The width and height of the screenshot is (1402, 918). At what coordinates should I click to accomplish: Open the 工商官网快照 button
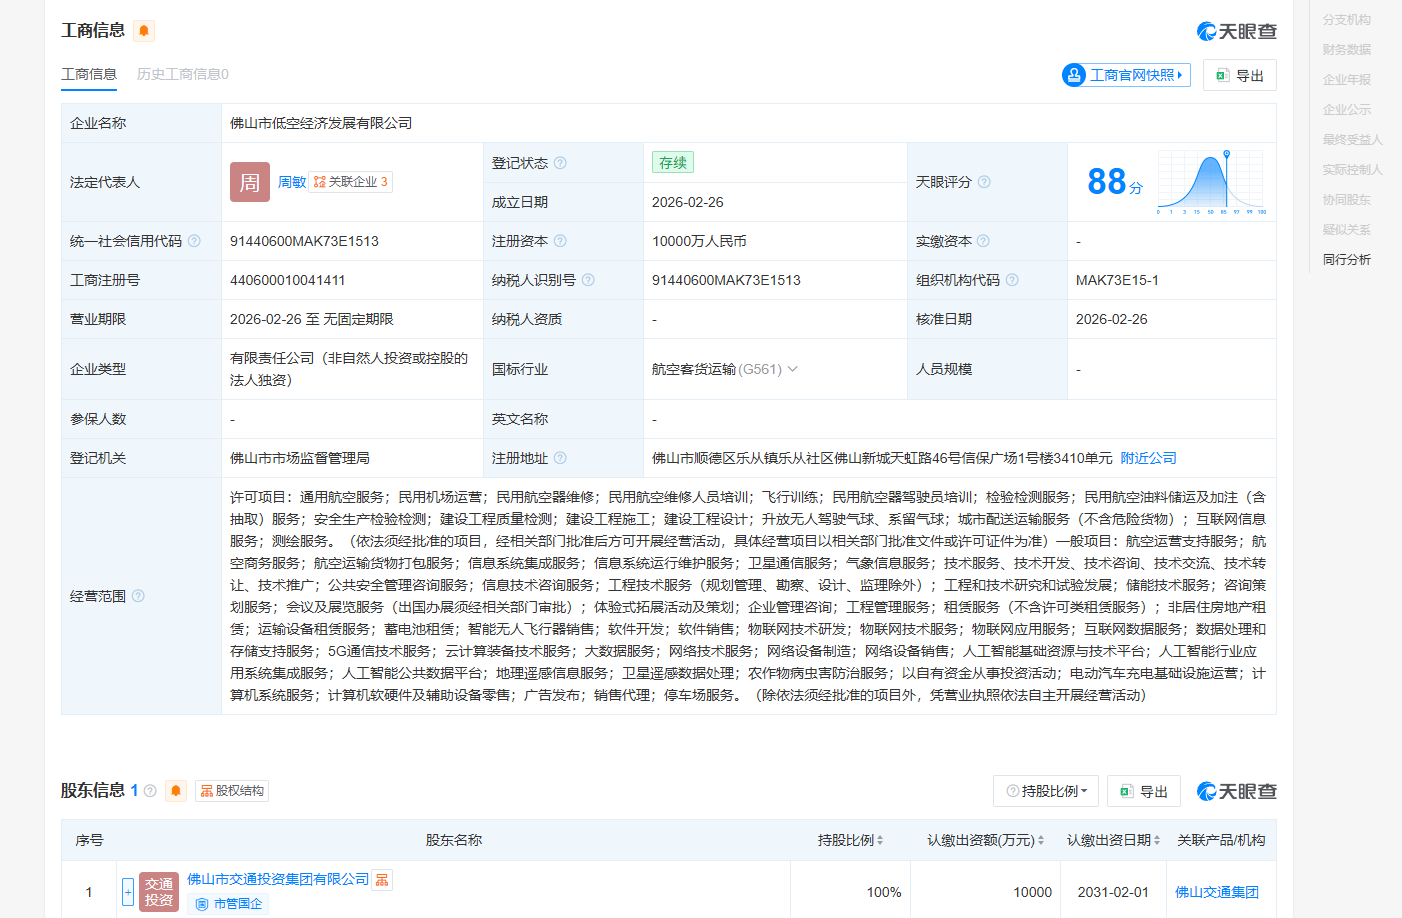point(1126,75)
